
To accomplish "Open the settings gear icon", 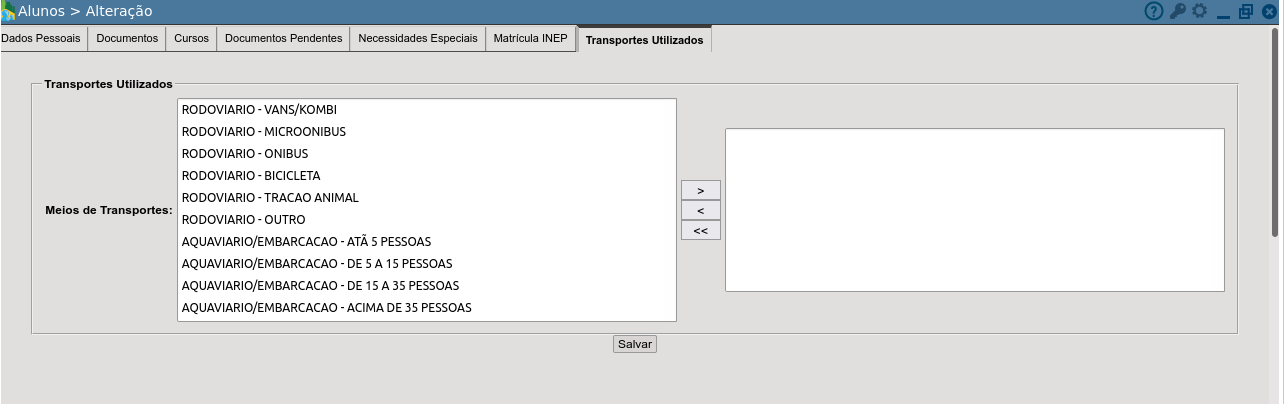I will pyautogui.click(x=1199, y=11).
